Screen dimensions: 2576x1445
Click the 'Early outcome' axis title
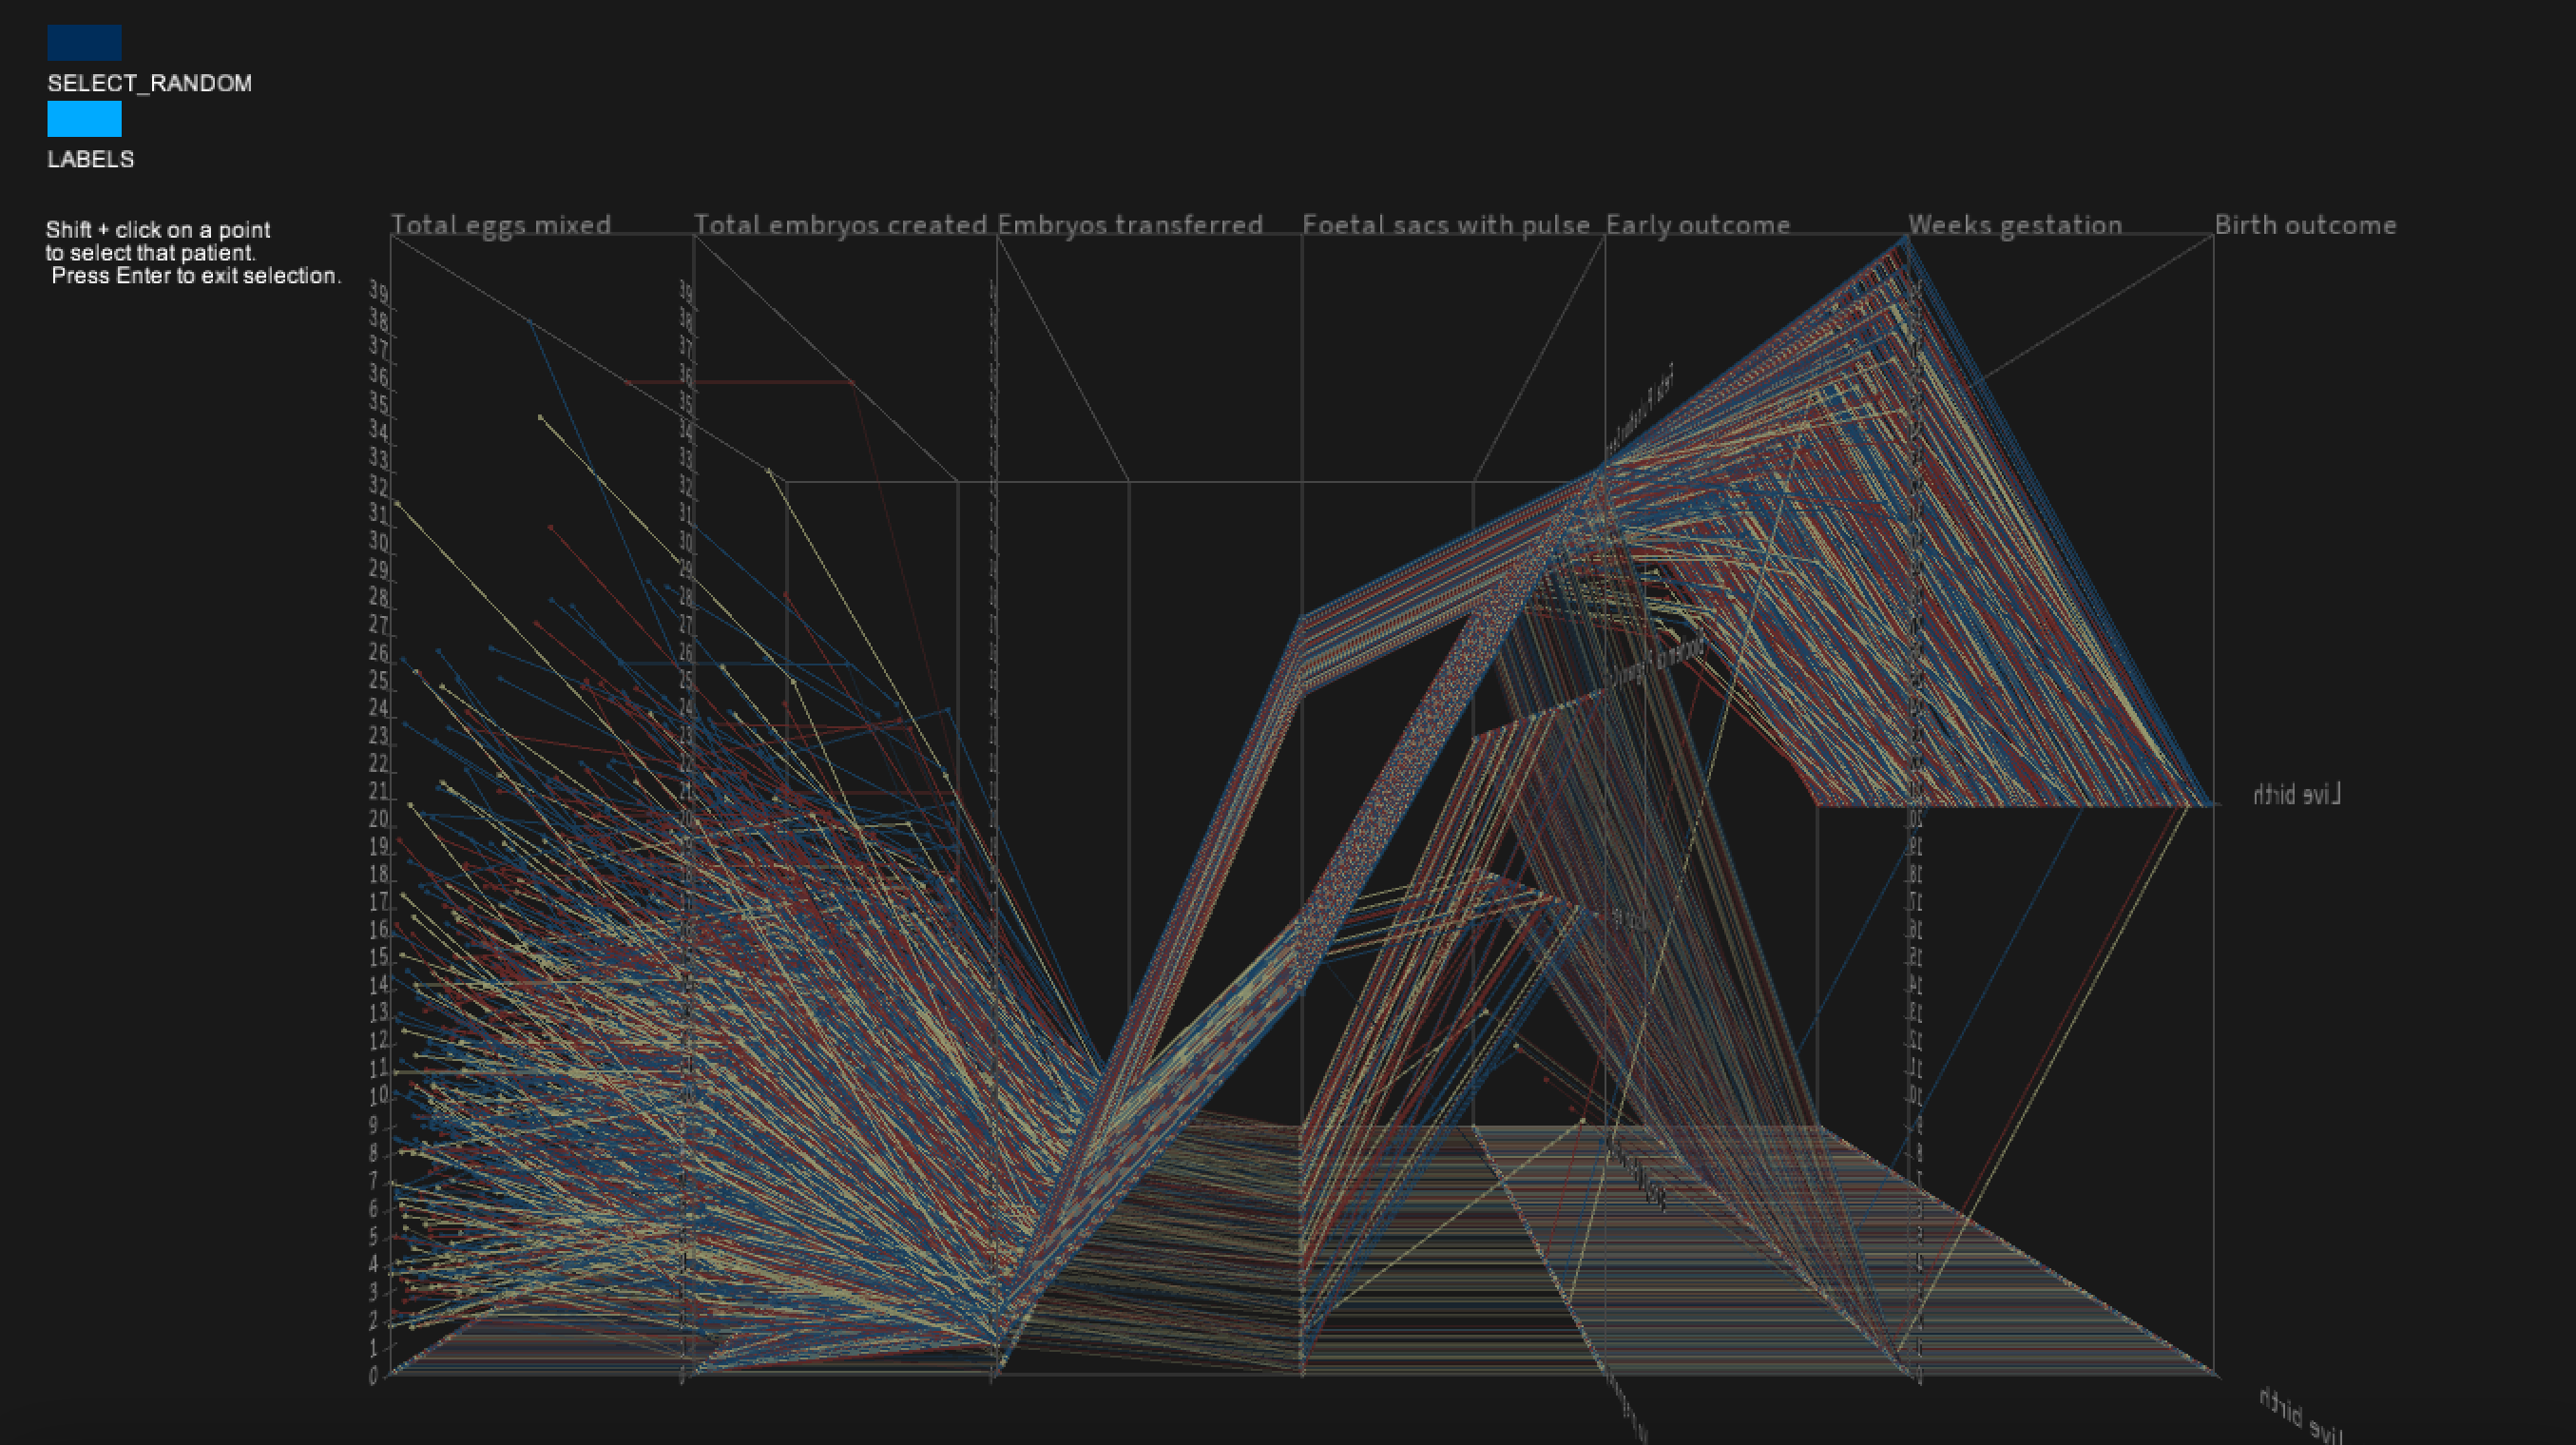coord(1698,225)
